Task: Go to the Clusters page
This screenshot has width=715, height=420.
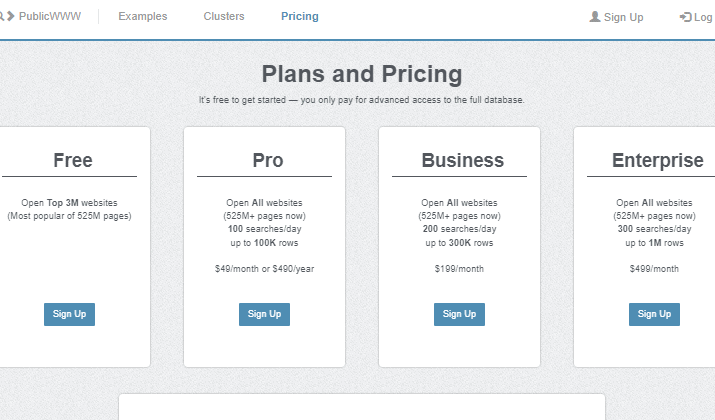Action: coord(224,17)
